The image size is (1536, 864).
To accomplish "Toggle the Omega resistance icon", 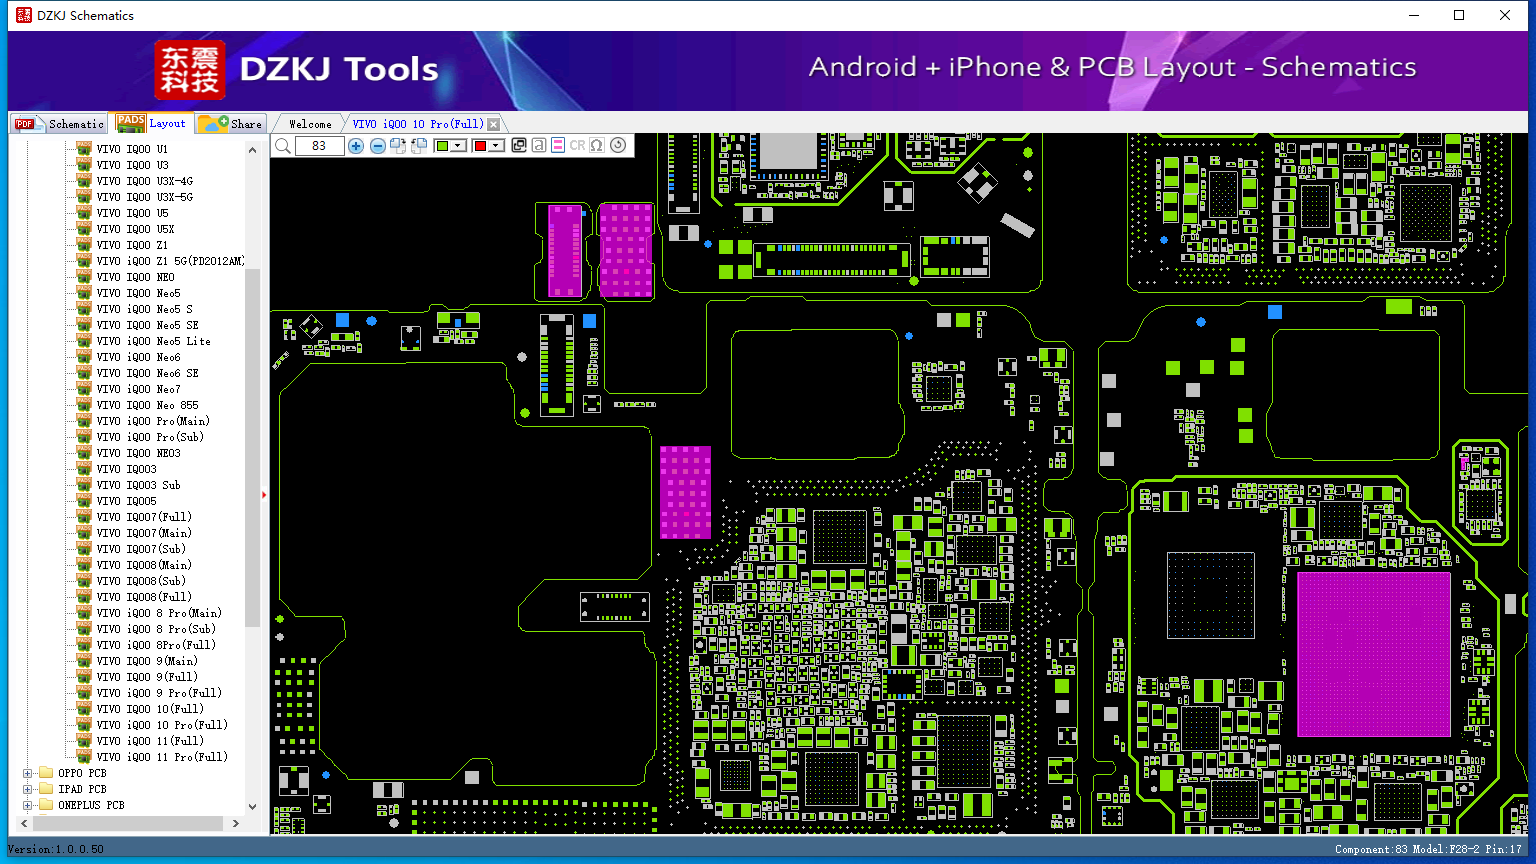I will tap(597, 146).
